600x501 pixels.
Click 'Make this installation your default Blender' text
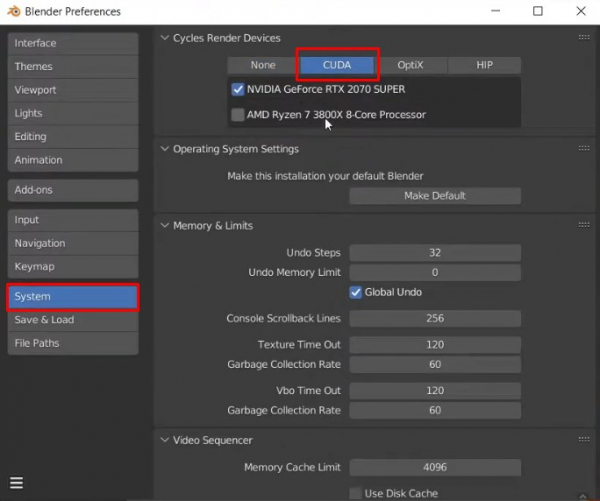tap(325, 176)
